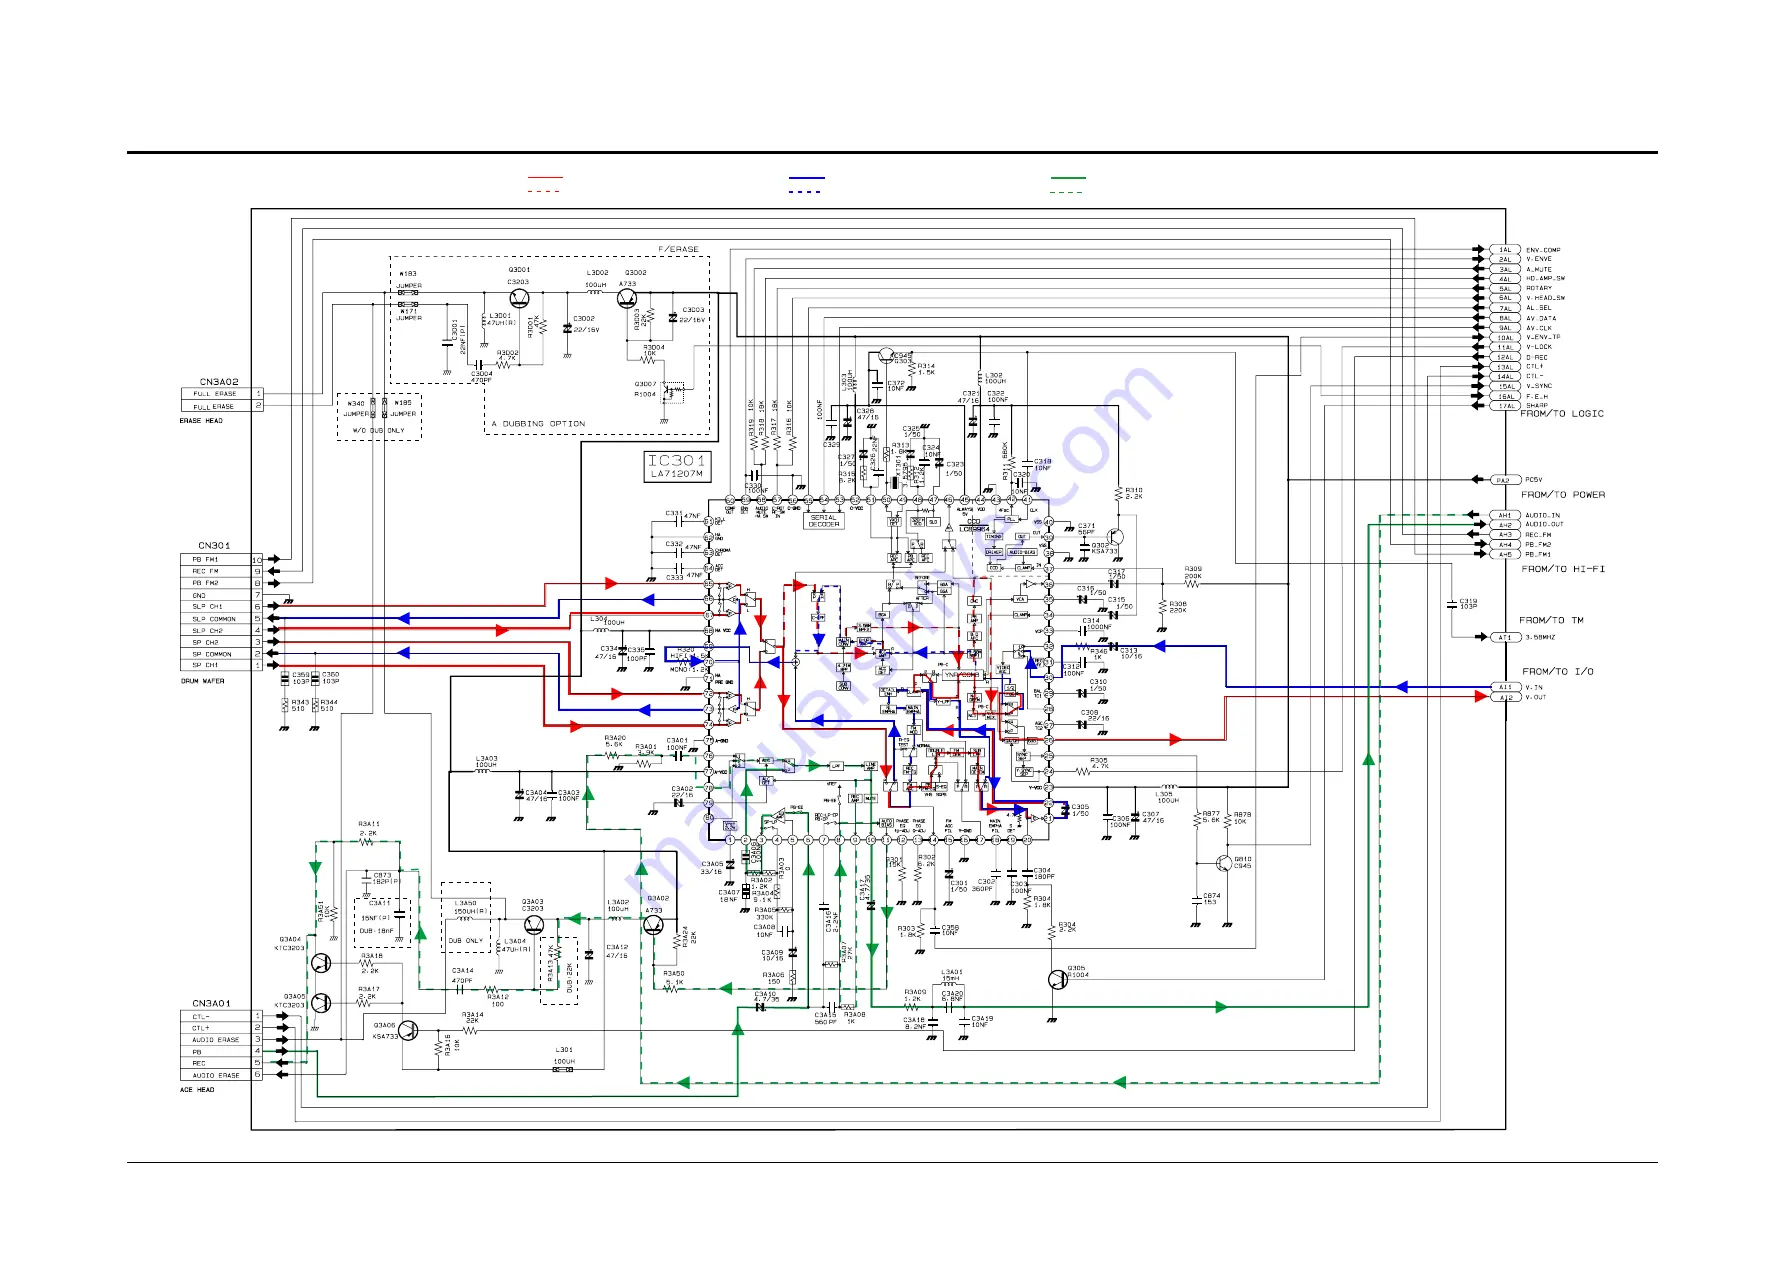The width and height of the screenshot is (1787, 1263).
Task: Click the CN301 connector title
Action: click(214, 546)
